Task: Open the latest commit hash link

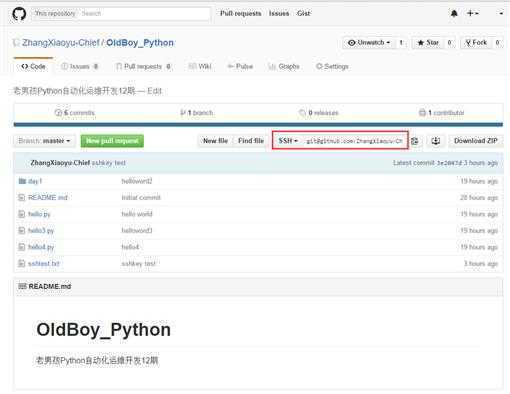Action: (449, 163)
